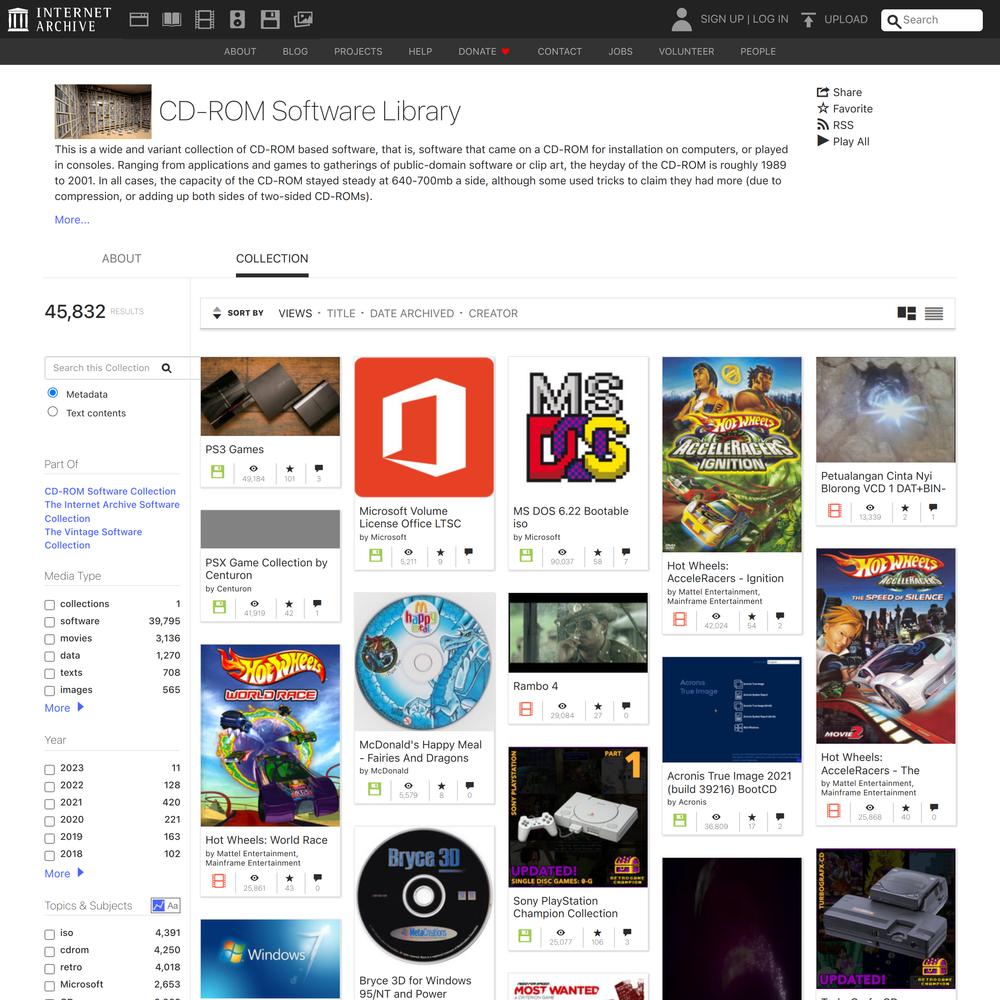This screenshot has height=1000, width=1000.
Task: Sort results by DATE ARCHIVED
Action: pyautogui.click(x=412, y=313)
